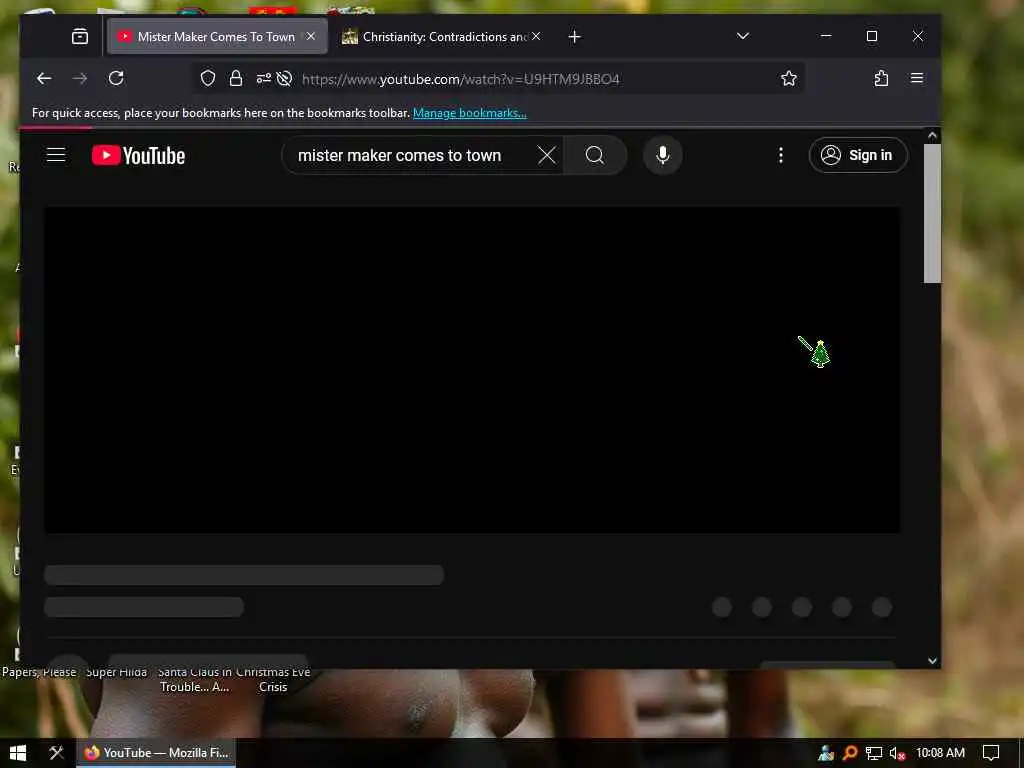The width and height of the screenshot is (1024, 768).
Task: Open Firefox View tab list icon
Action: tap(80, 37)
